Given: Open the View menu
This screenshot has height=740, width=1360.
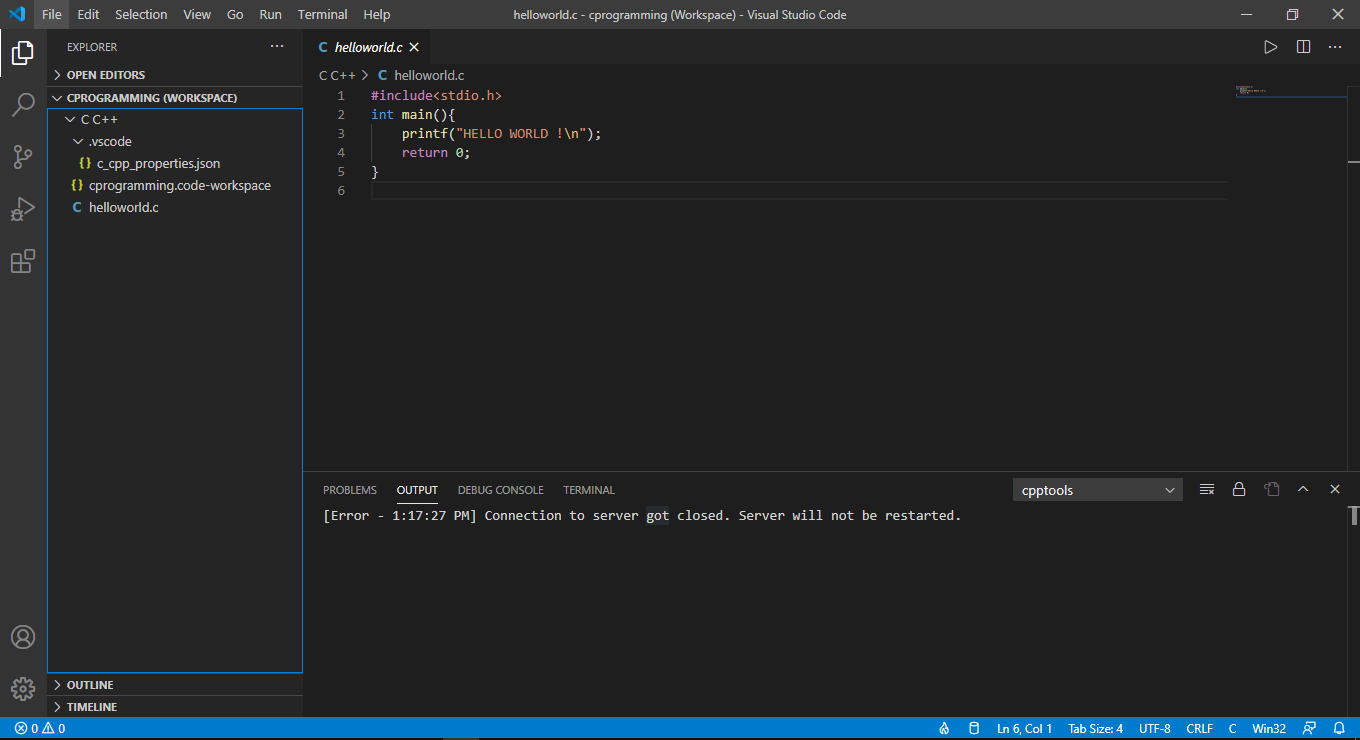Looking at the screenshot, I should pyautogui.click(x=197, y=14).
